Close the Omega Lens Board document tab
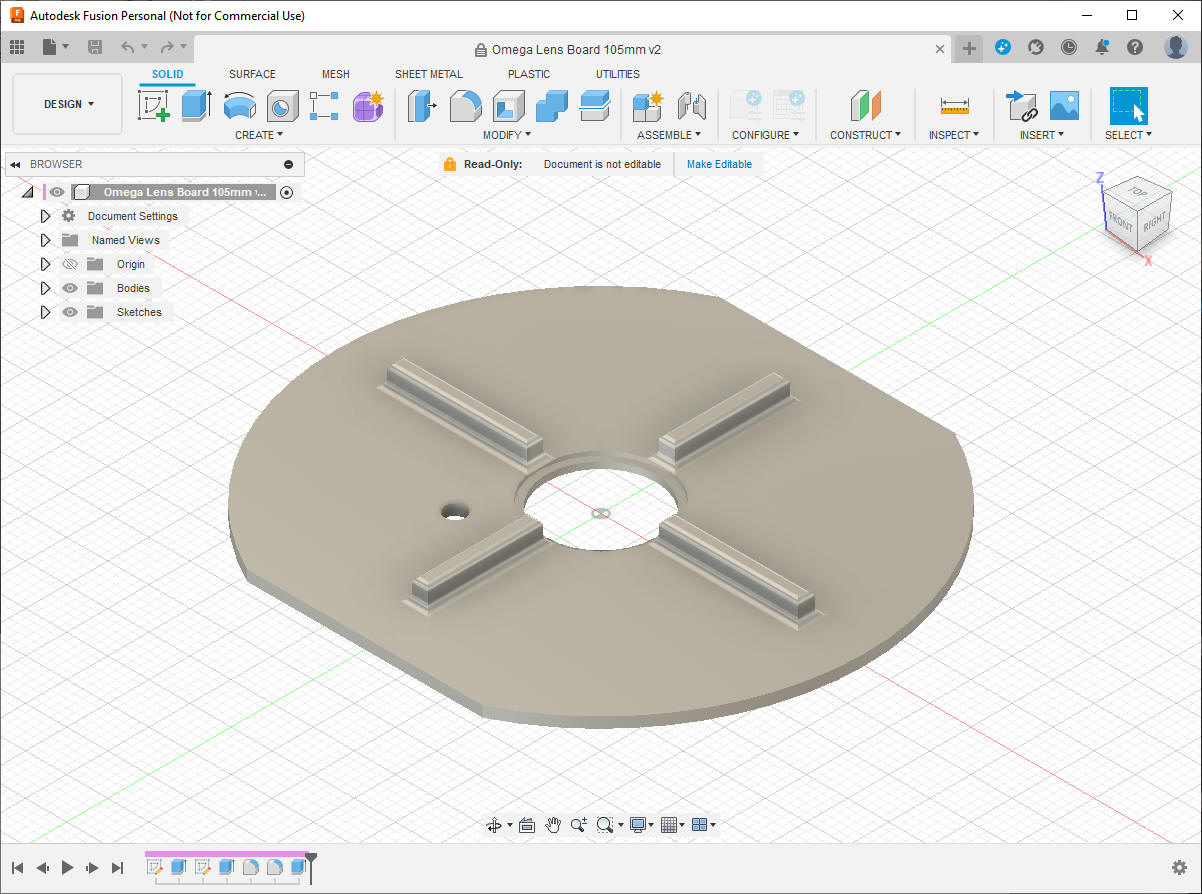This screenshot has height=894, width=1202. (x=940, y=49)
